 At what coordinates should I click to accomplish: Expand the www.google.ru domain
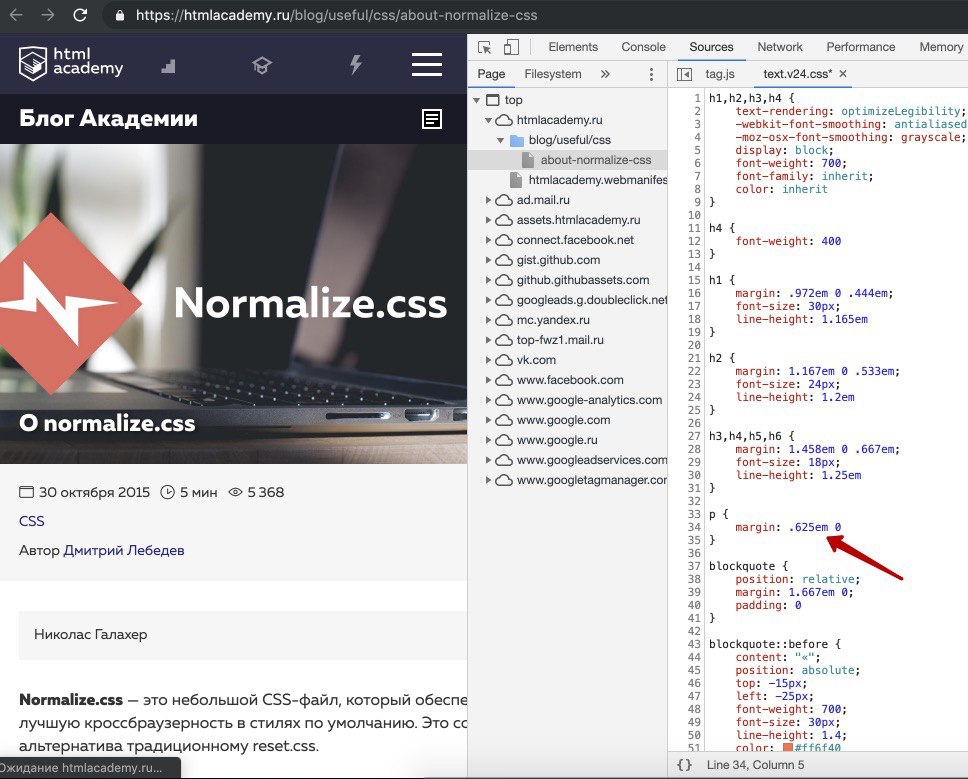488,440
